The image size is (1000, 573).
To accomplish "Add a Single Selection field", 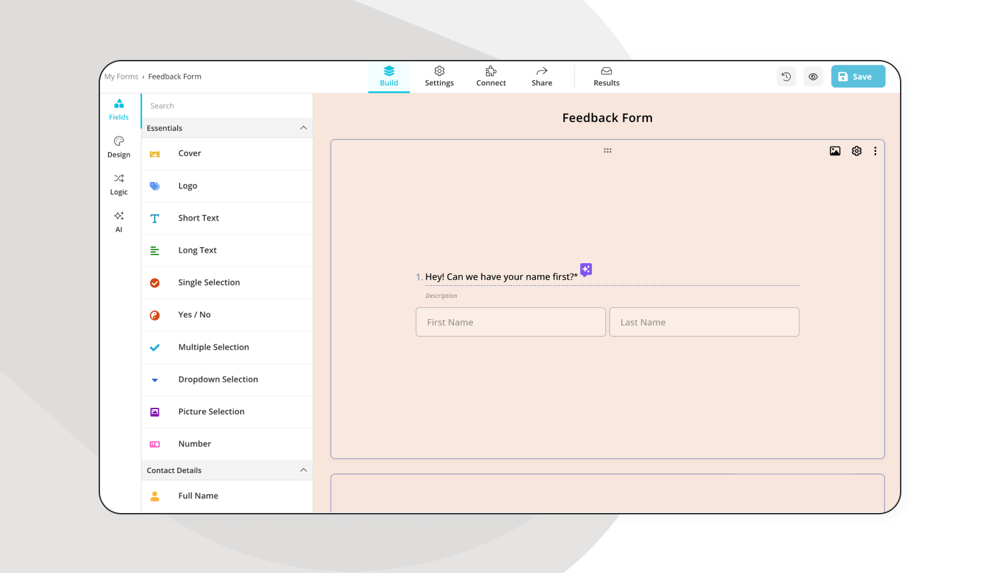I will tap(208, 282).
